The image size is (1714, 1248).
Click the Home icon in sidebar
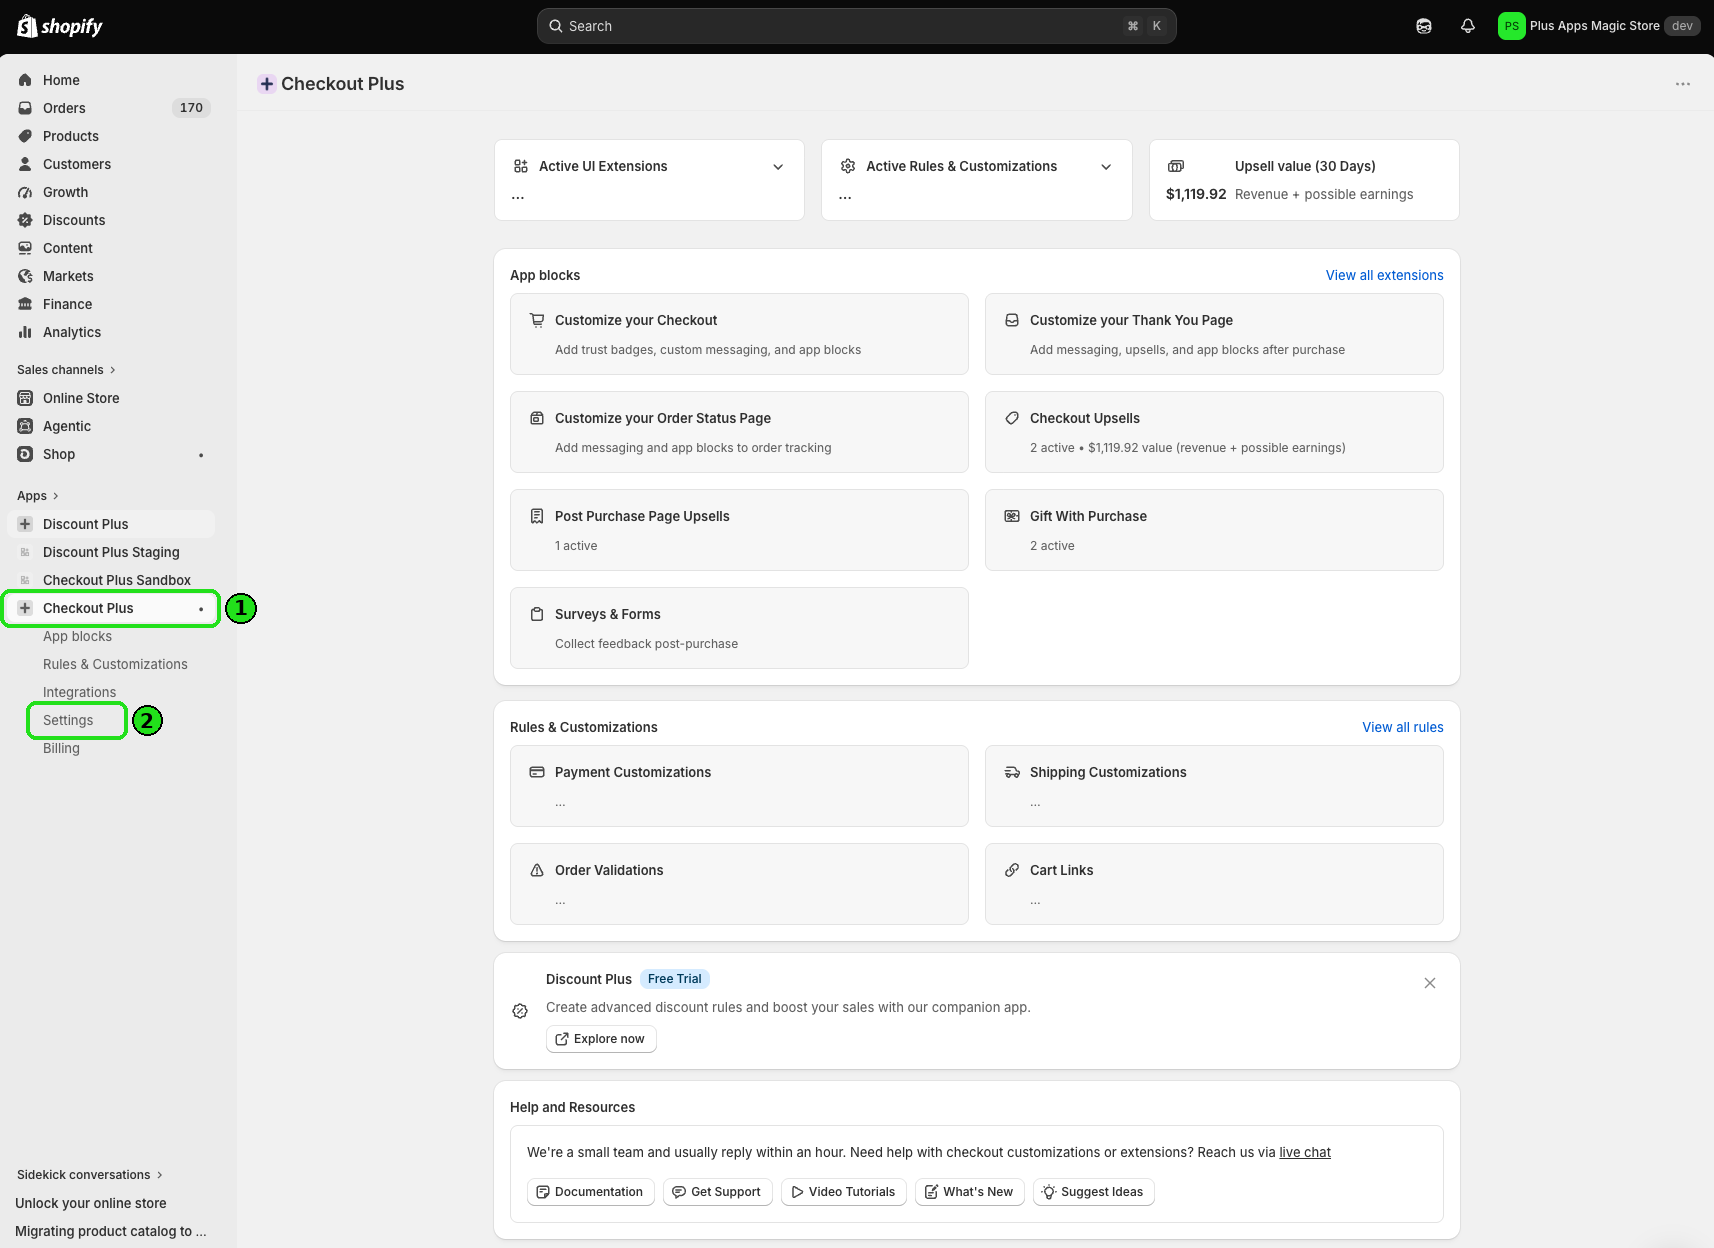pyautogui.click(x=25, y=80)
